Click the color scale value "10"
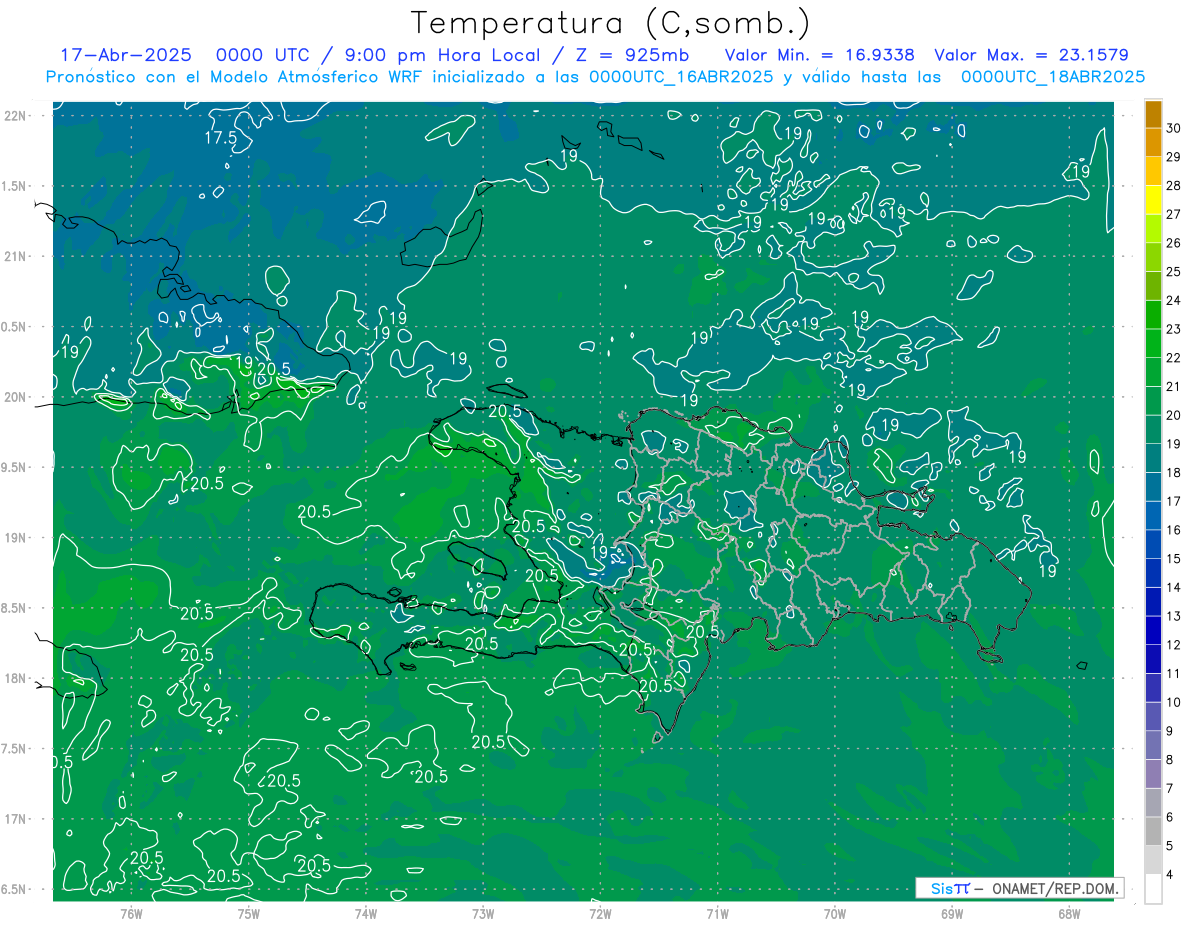 point(1174,703)
